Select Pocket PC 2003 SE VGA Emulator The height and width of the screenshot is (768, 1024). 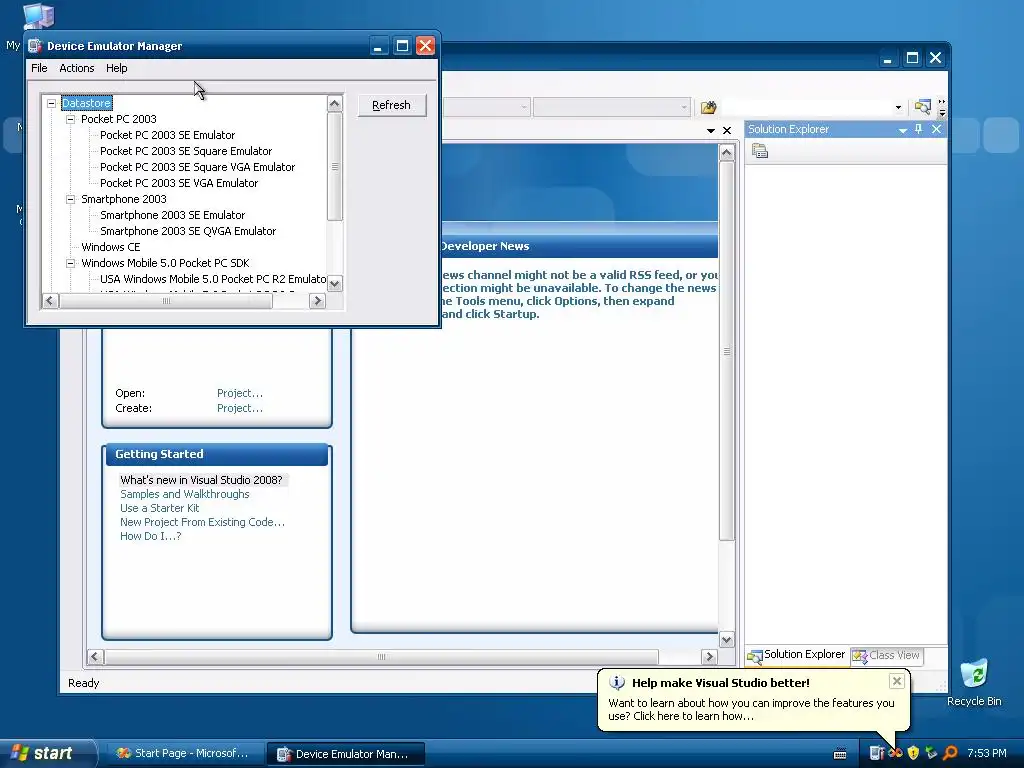(x=179, y=183)
